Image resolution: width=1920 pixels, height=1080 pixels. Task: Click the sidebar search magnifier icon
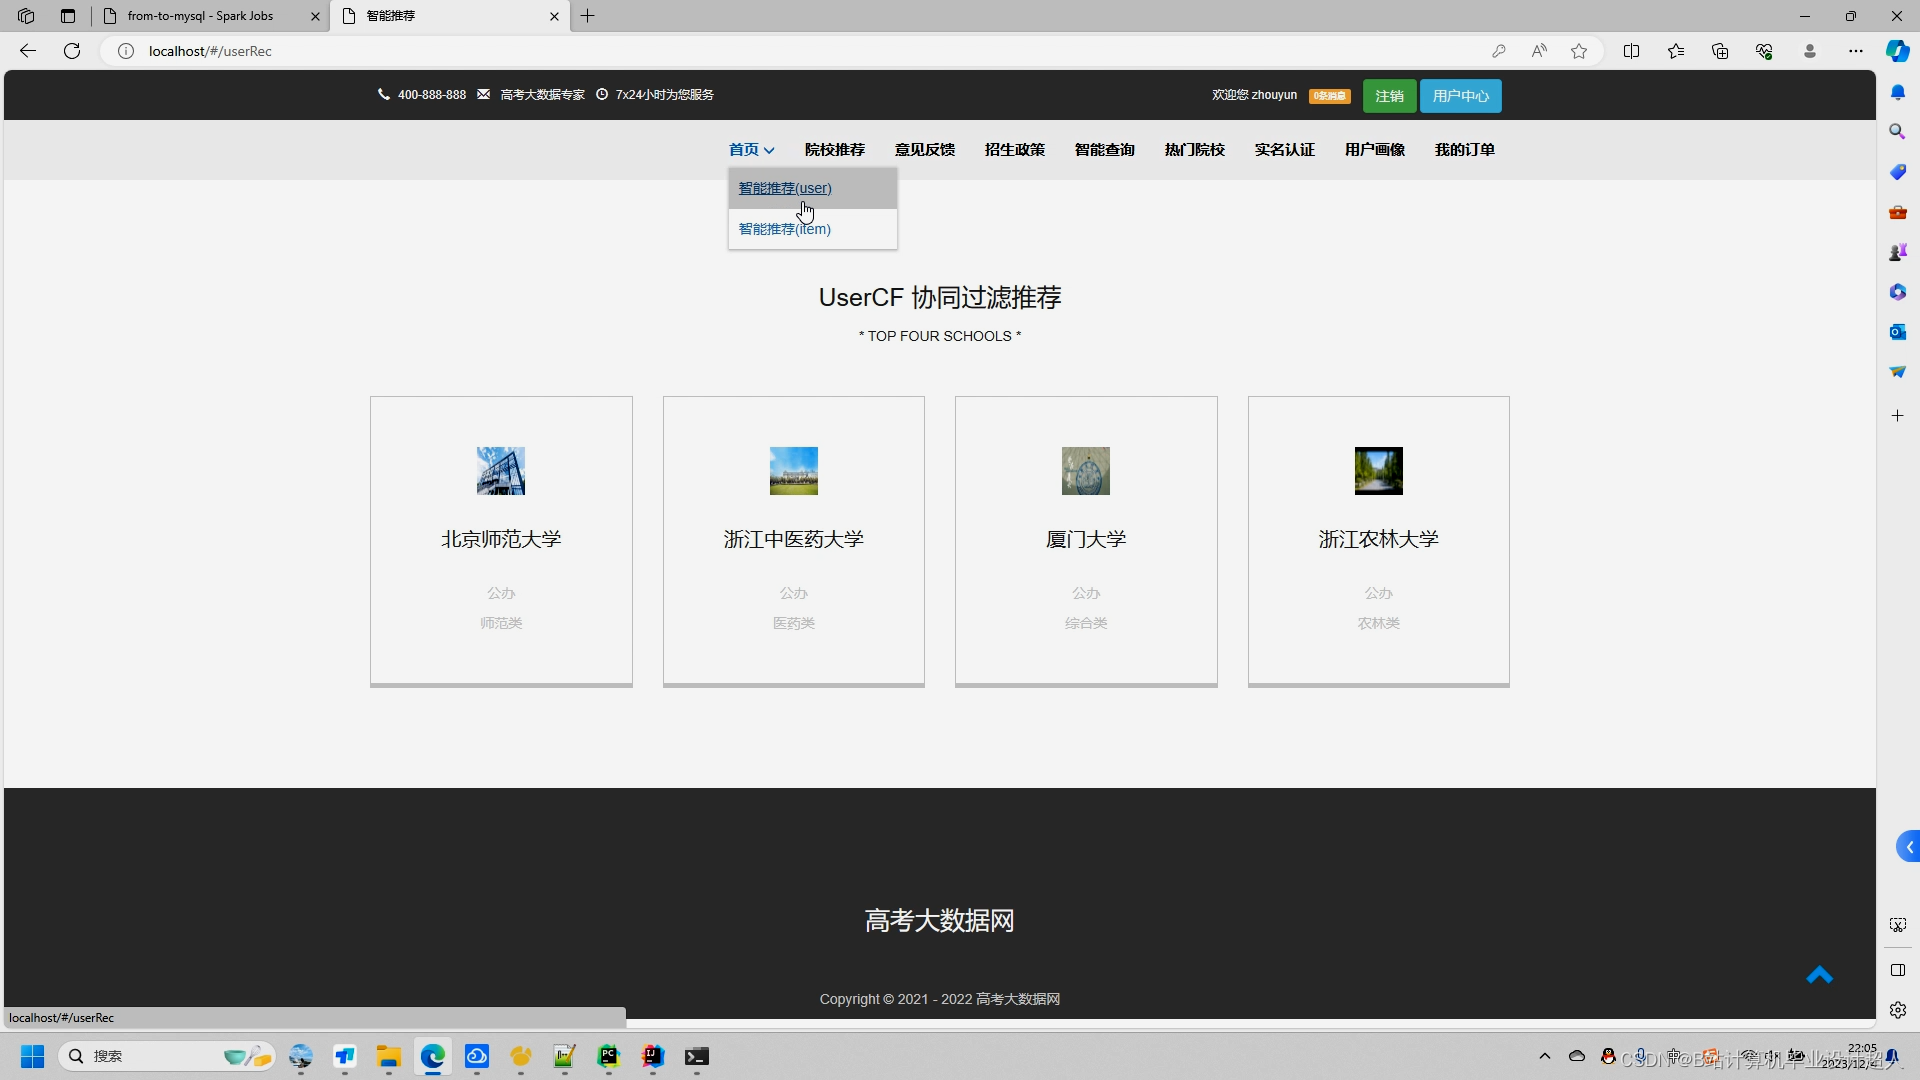coord(1897,131)
